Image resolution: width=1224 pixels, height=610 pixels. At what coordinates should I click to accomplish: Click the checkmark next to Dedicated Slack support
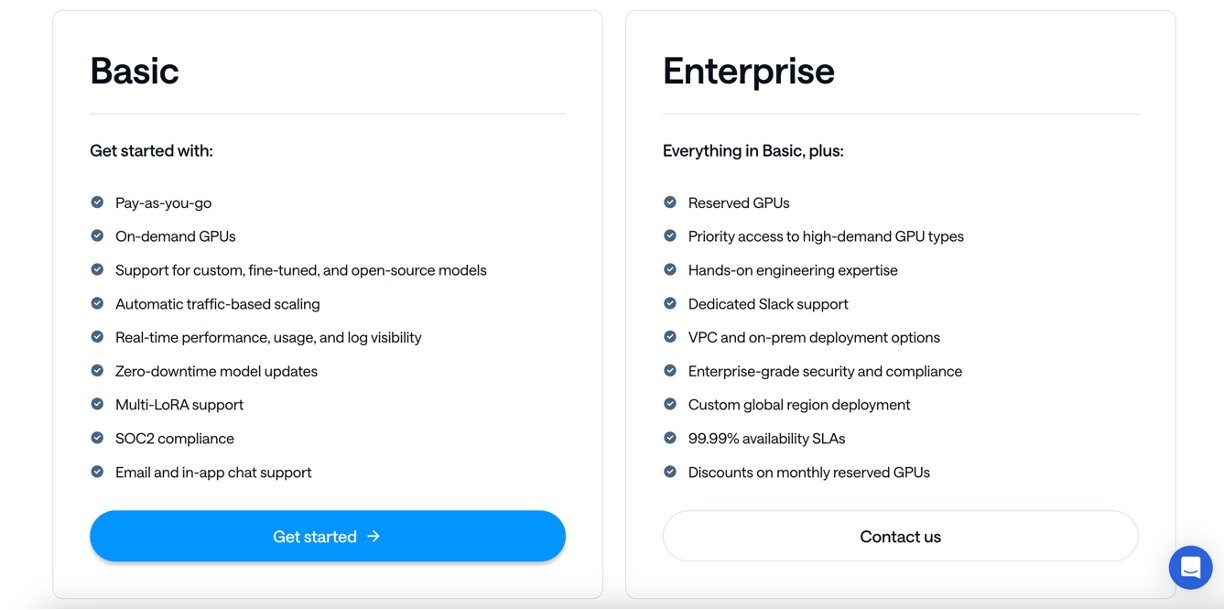point(670,303)
